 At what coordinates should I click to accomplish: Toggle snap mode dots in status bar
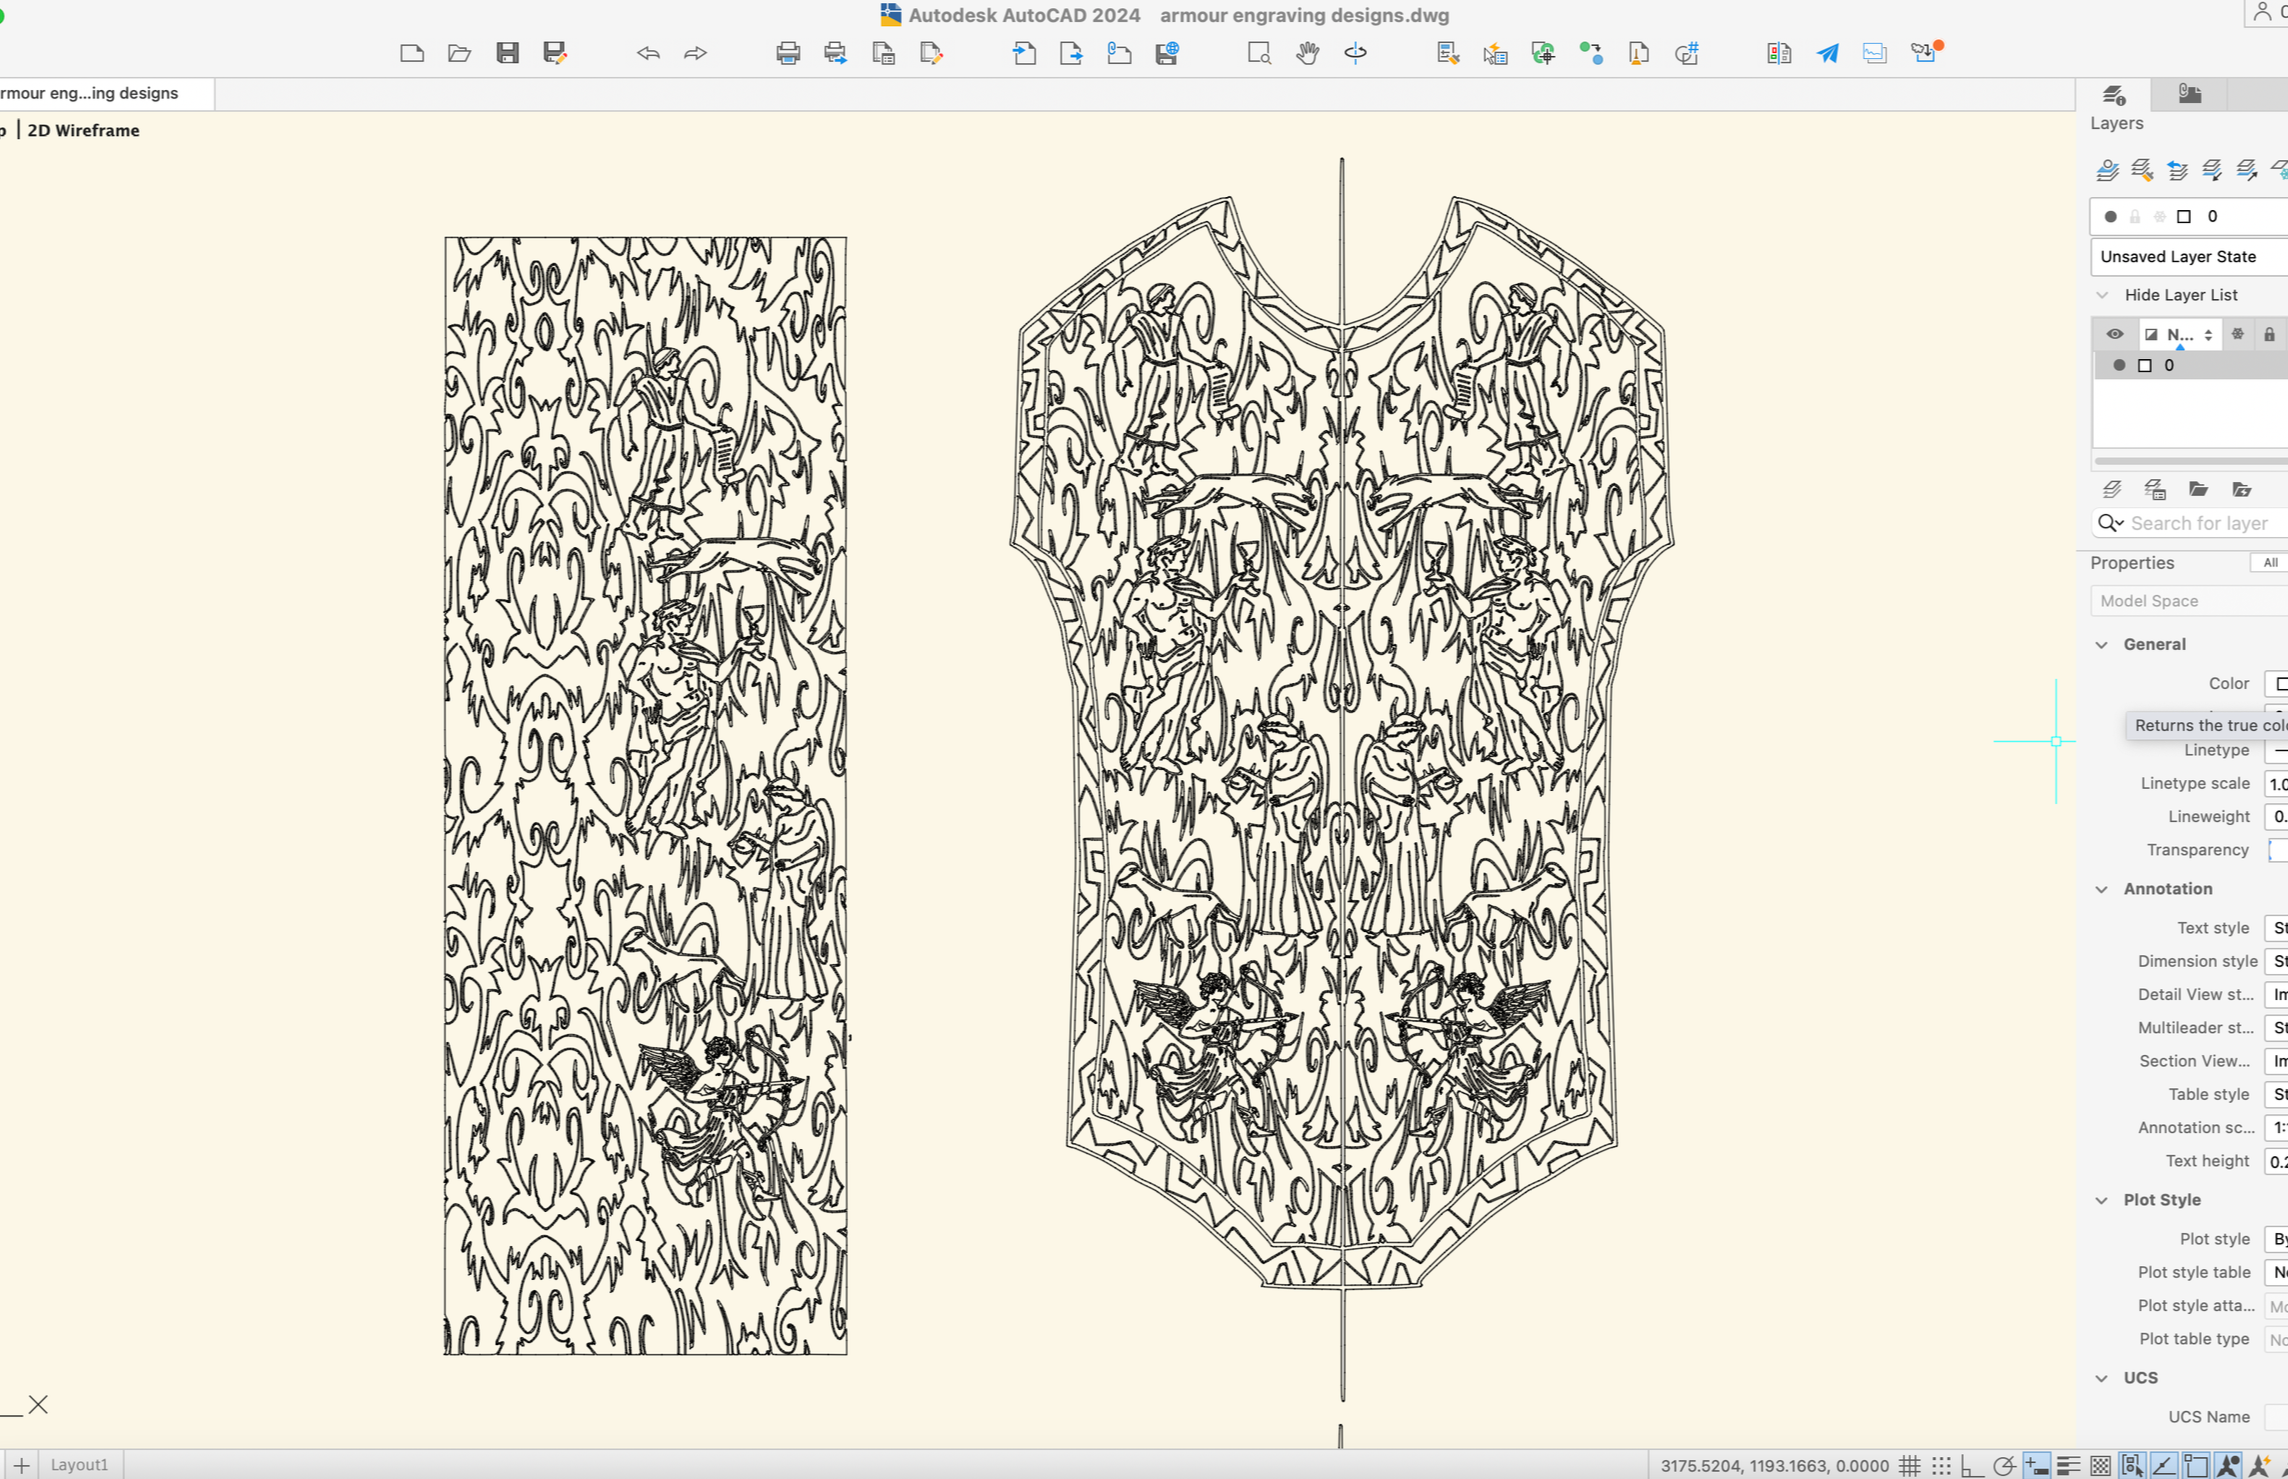click(x=1942, y=1465)
